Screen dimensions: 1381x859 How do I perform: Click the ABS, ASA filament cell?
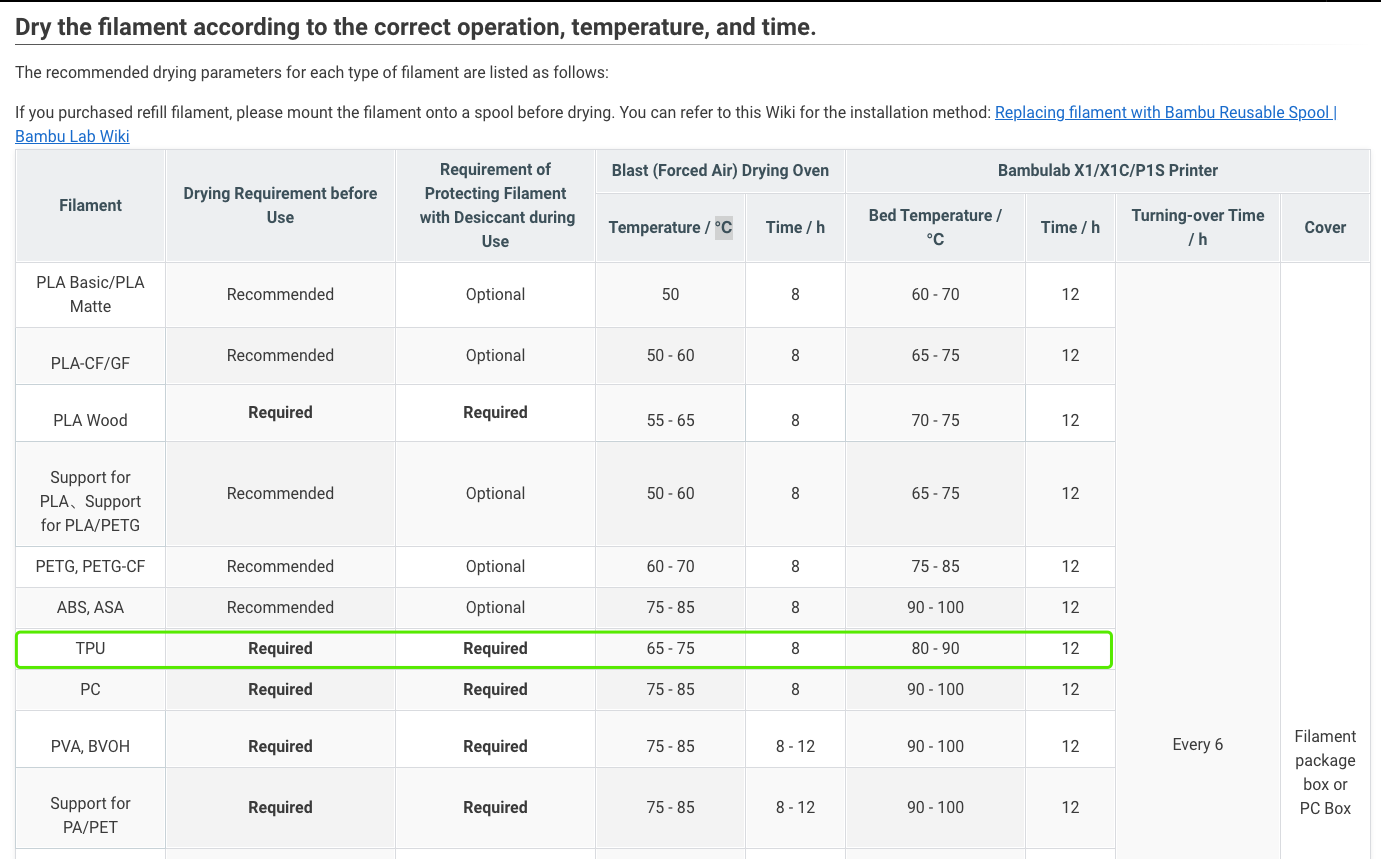click(x=90, y=607)
